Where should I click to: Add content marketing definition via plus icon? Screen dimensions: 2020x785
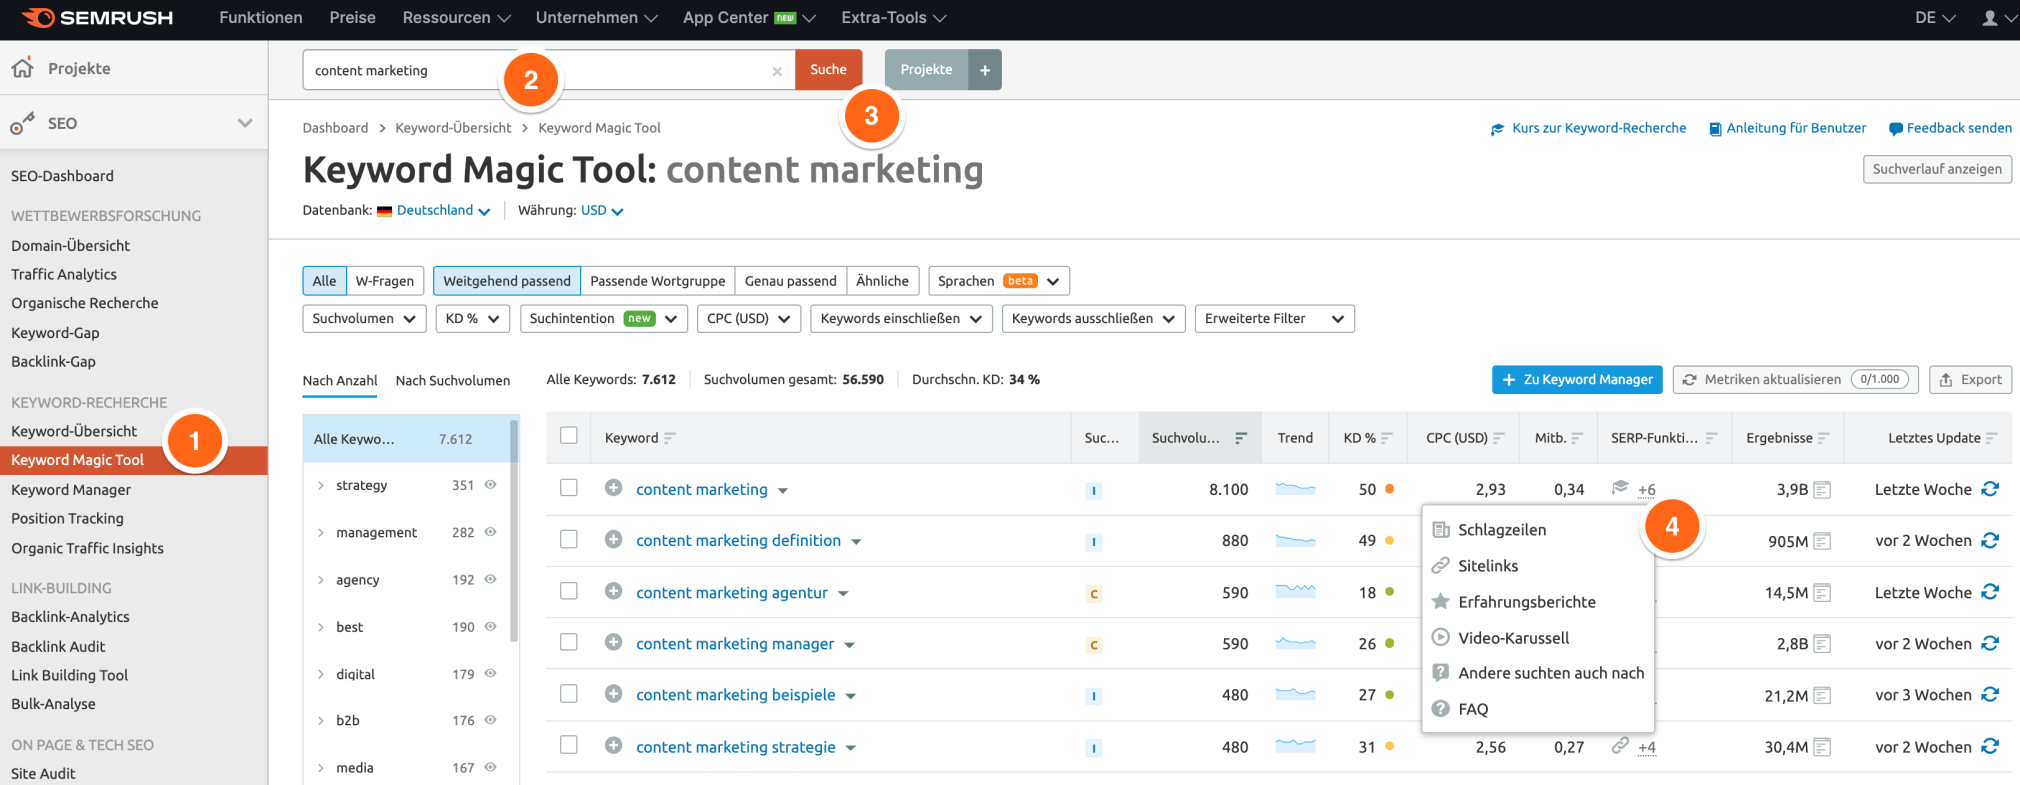click(614, 539)
